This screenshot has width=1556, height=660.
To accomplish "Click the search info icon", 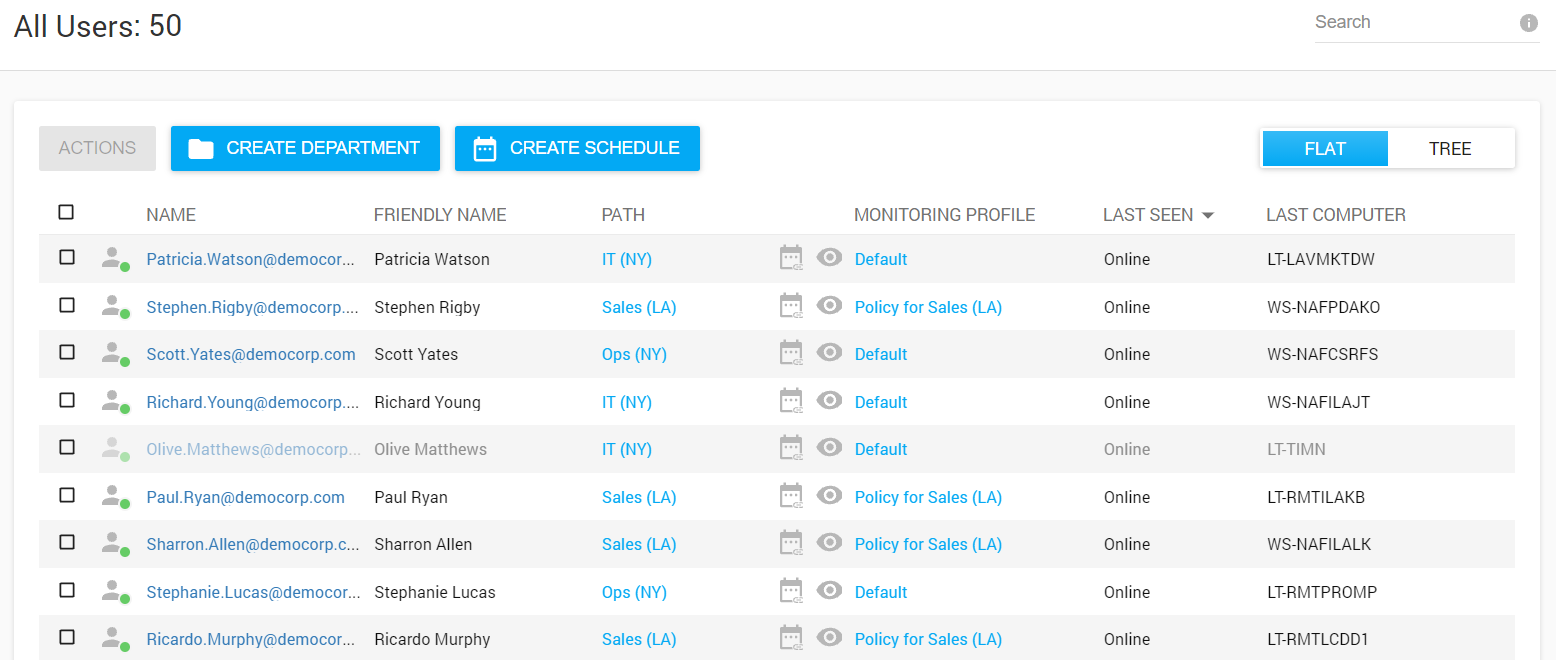I will pos(1528,23).
